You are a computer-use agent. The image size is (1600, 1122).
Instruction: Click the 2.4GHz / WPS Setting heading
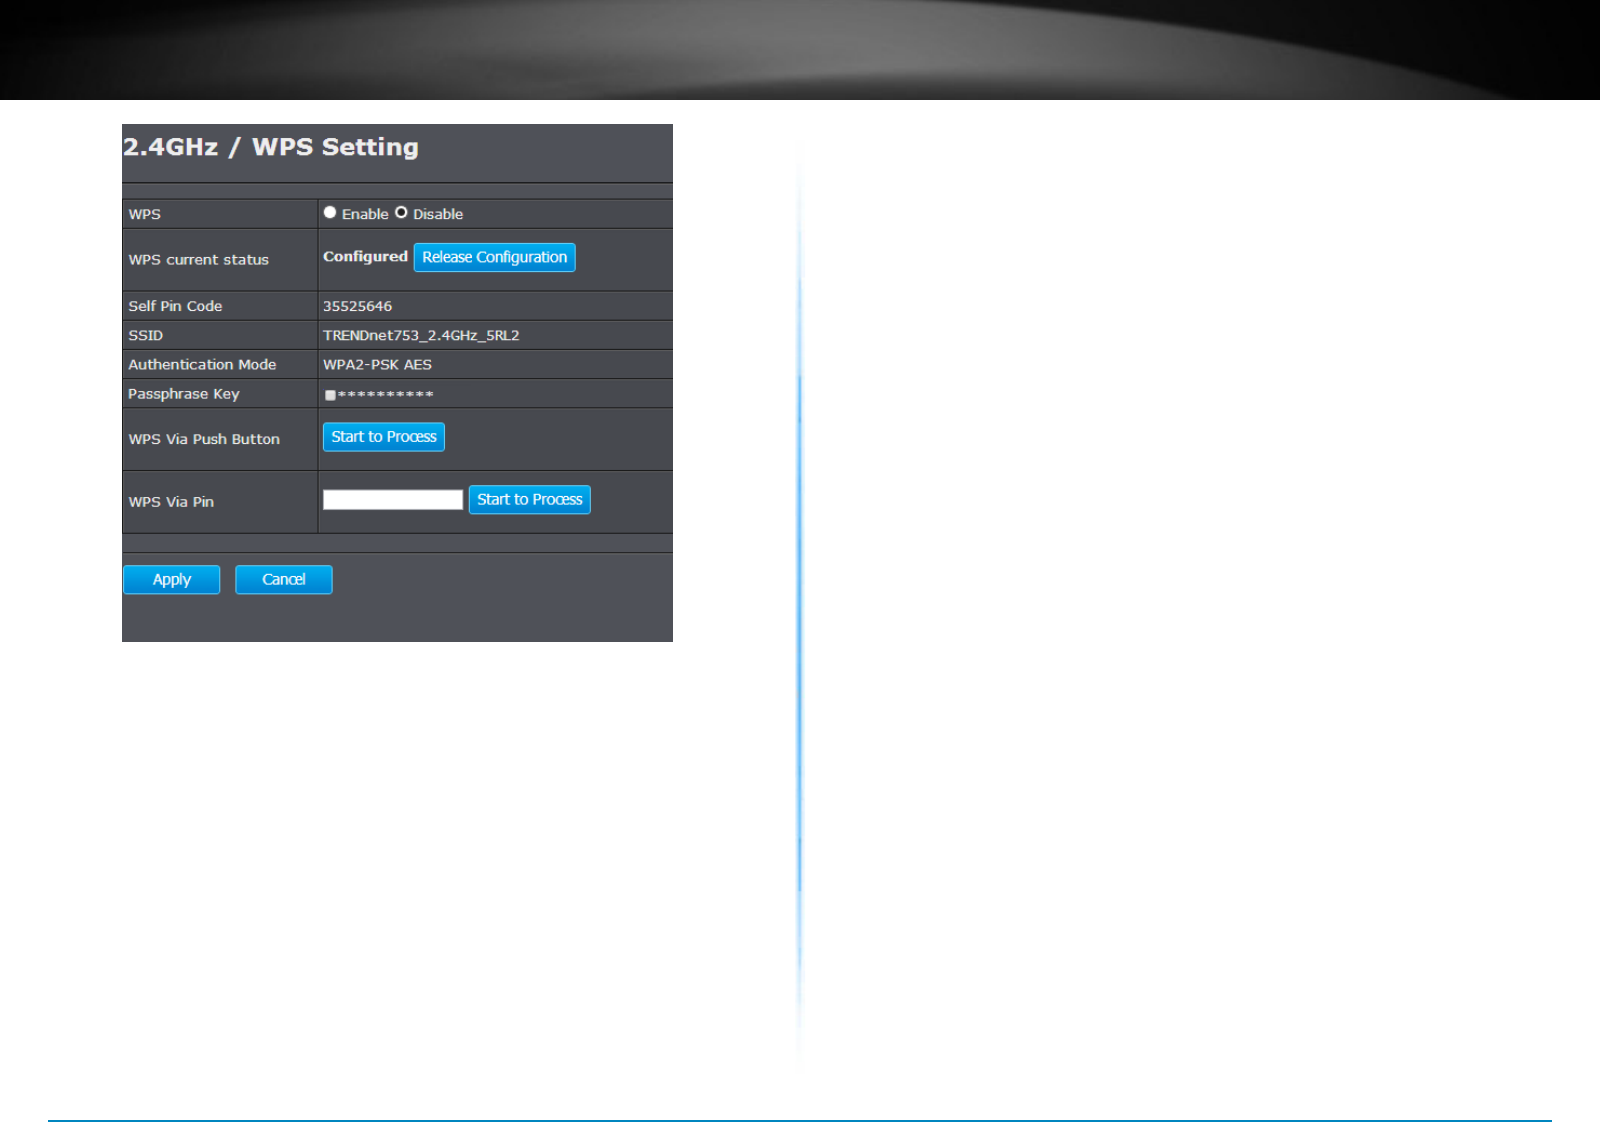tap(271, 147)
